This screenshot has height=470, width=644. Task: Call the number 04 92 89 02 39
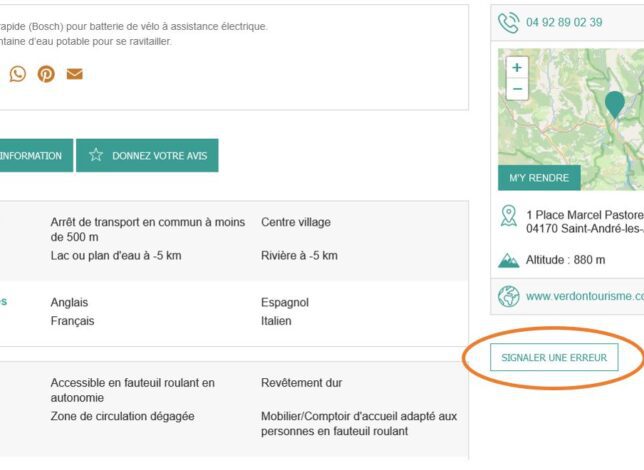coord(564,23)
